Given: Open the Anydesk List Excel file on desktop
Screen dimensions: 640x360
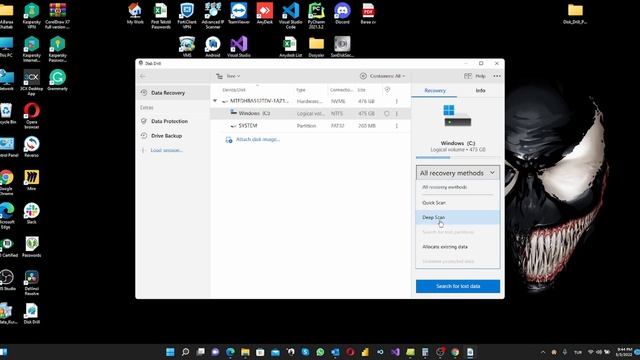Looking at the screenshot, I should point(290,47).
